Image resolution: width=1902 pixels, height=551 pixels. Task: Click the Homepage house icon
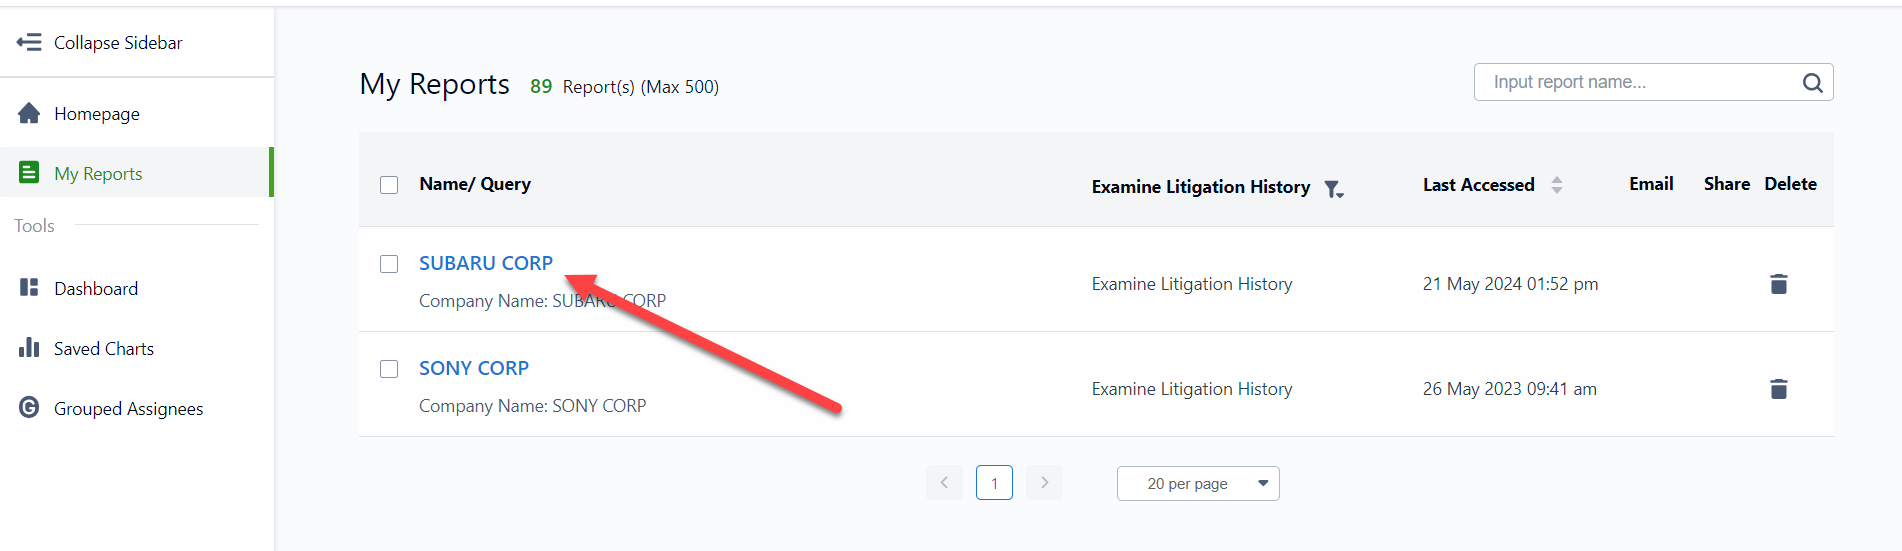point(29,113)
